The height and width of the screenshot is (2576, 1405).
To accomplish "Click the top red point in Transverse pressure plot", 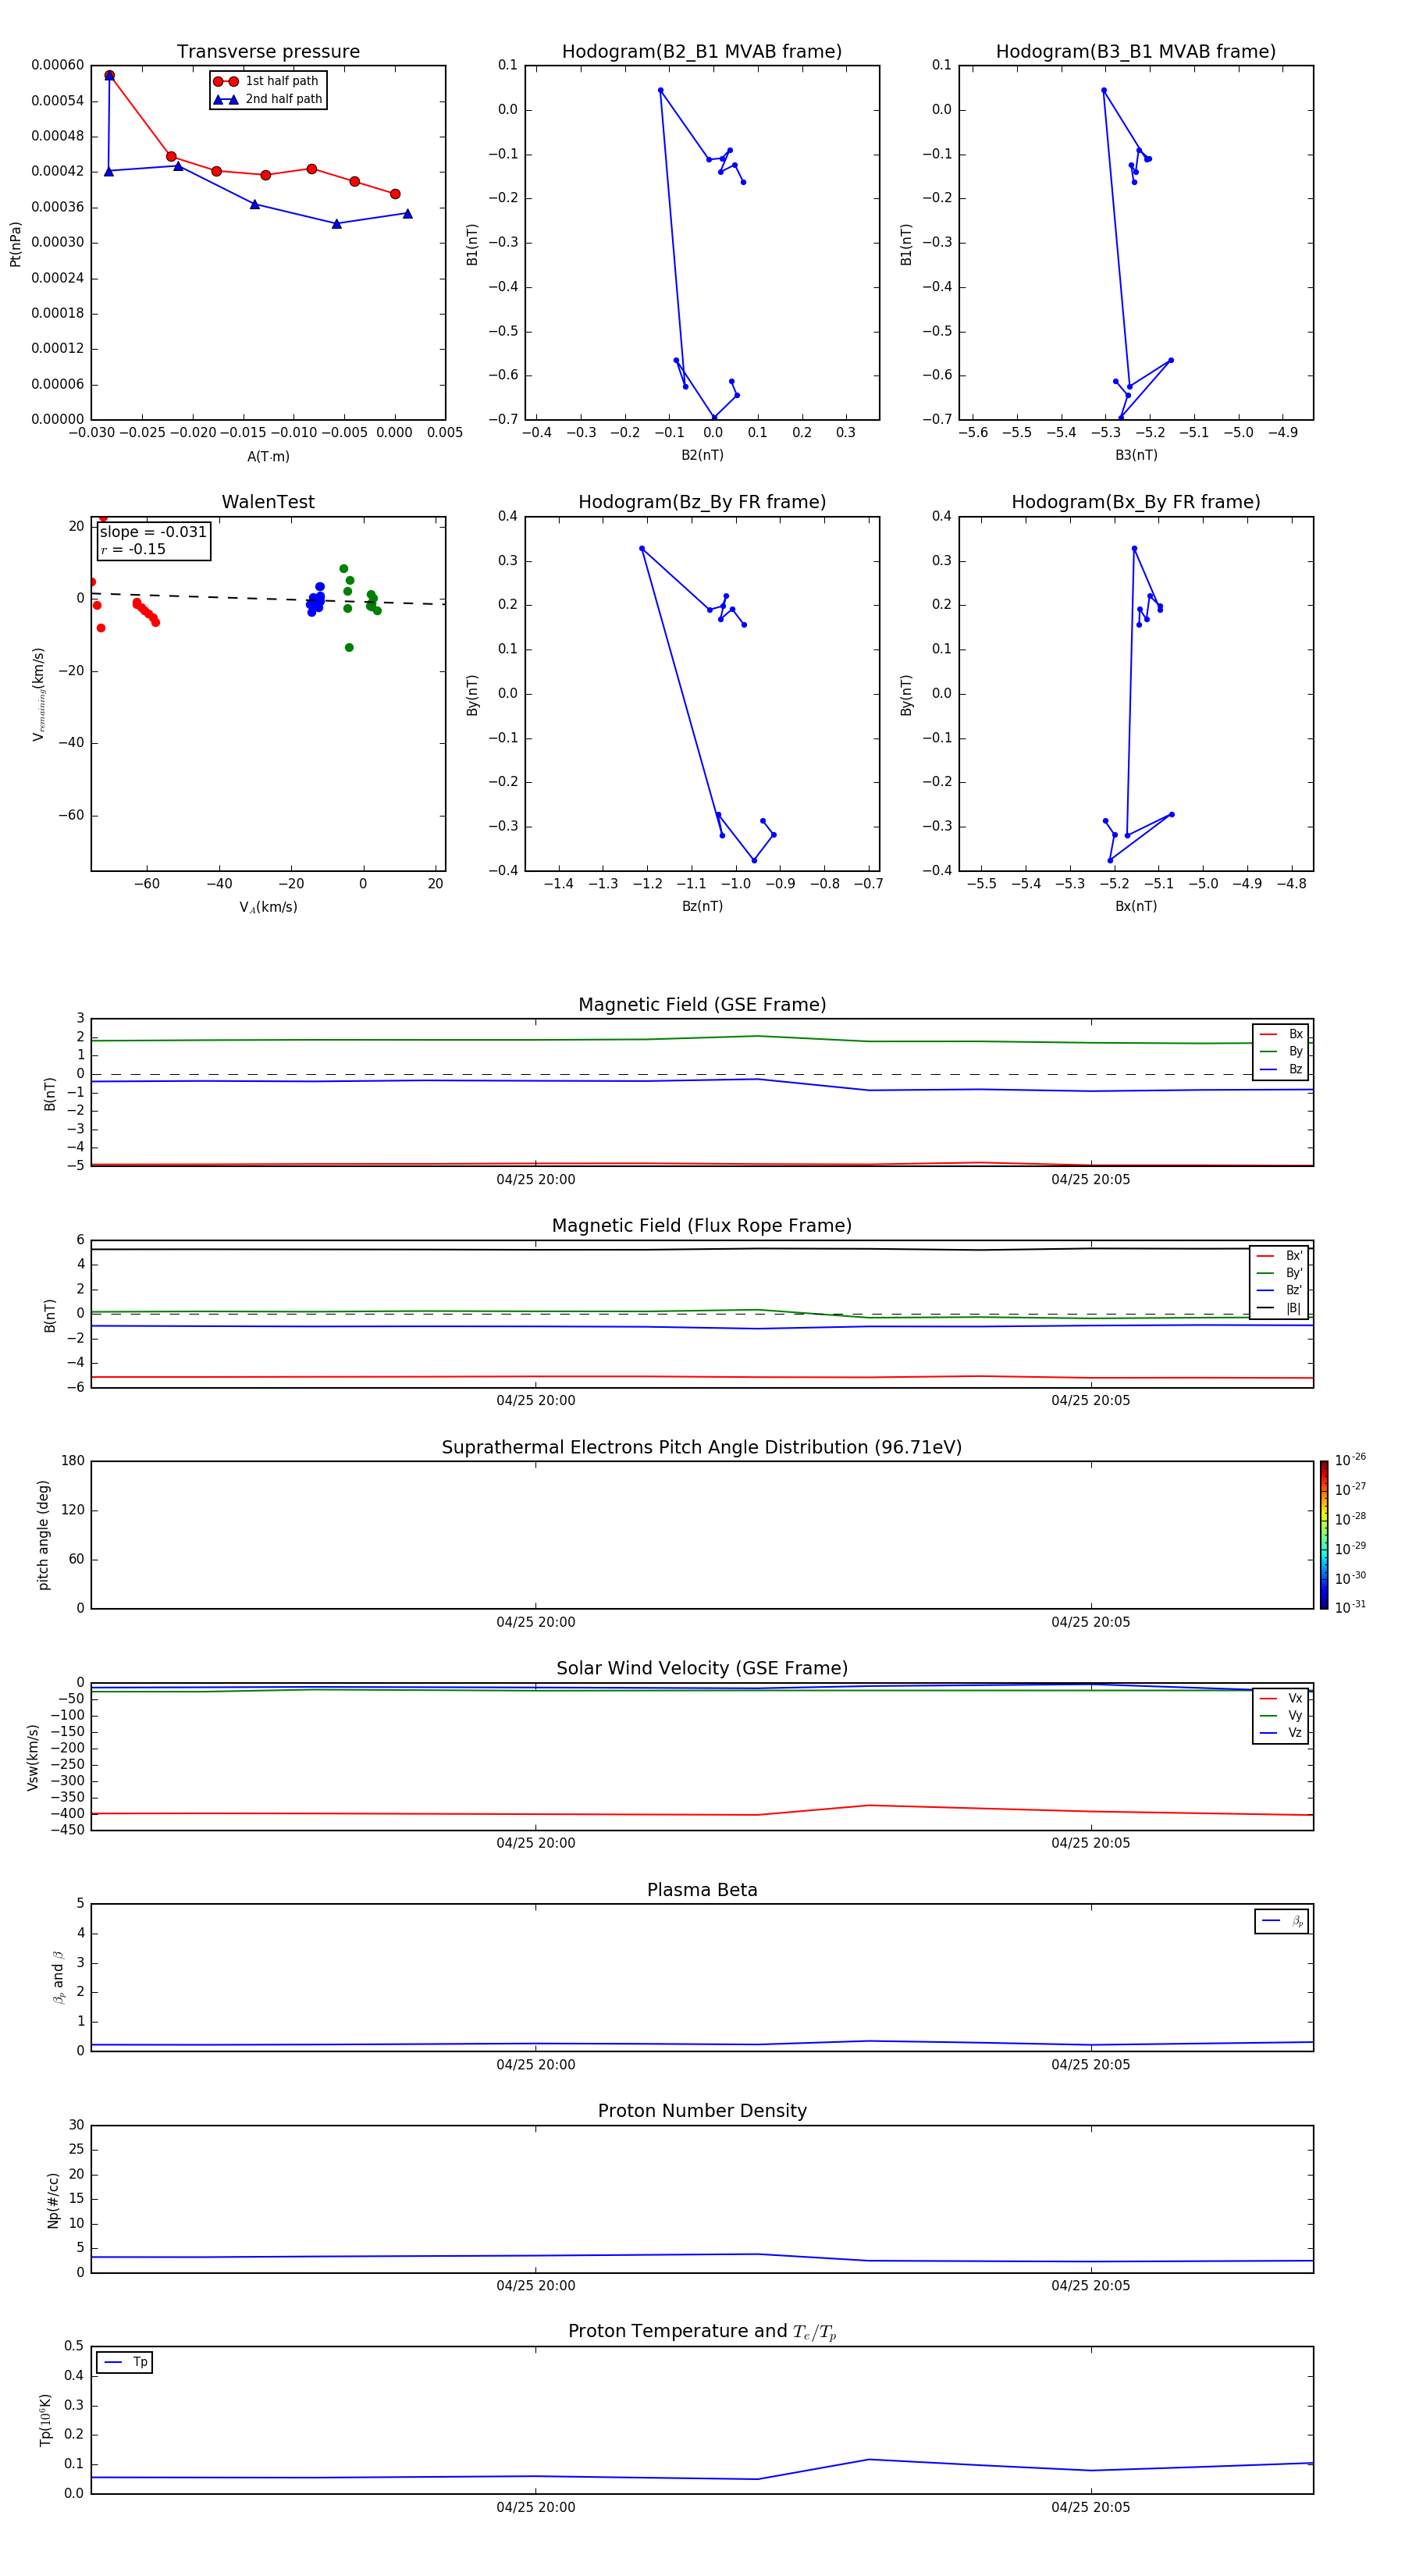I will pos(109,75).
